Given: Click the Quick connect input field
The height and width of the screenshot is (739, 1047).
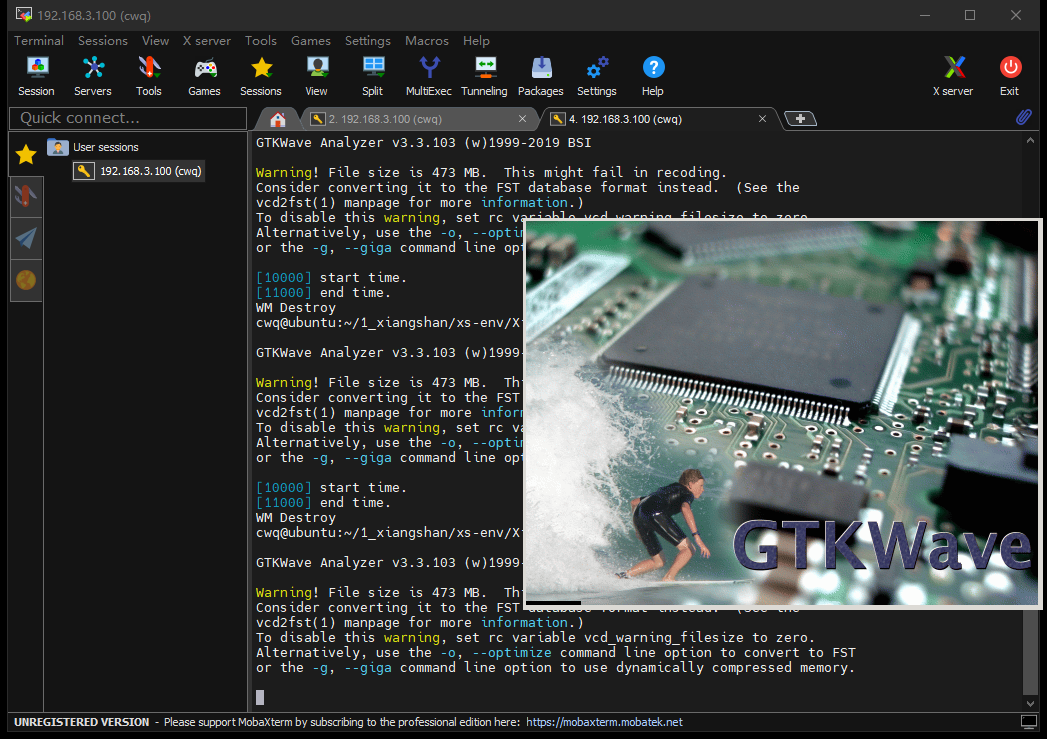Looking at the screenshot, I should click(128, 118).
